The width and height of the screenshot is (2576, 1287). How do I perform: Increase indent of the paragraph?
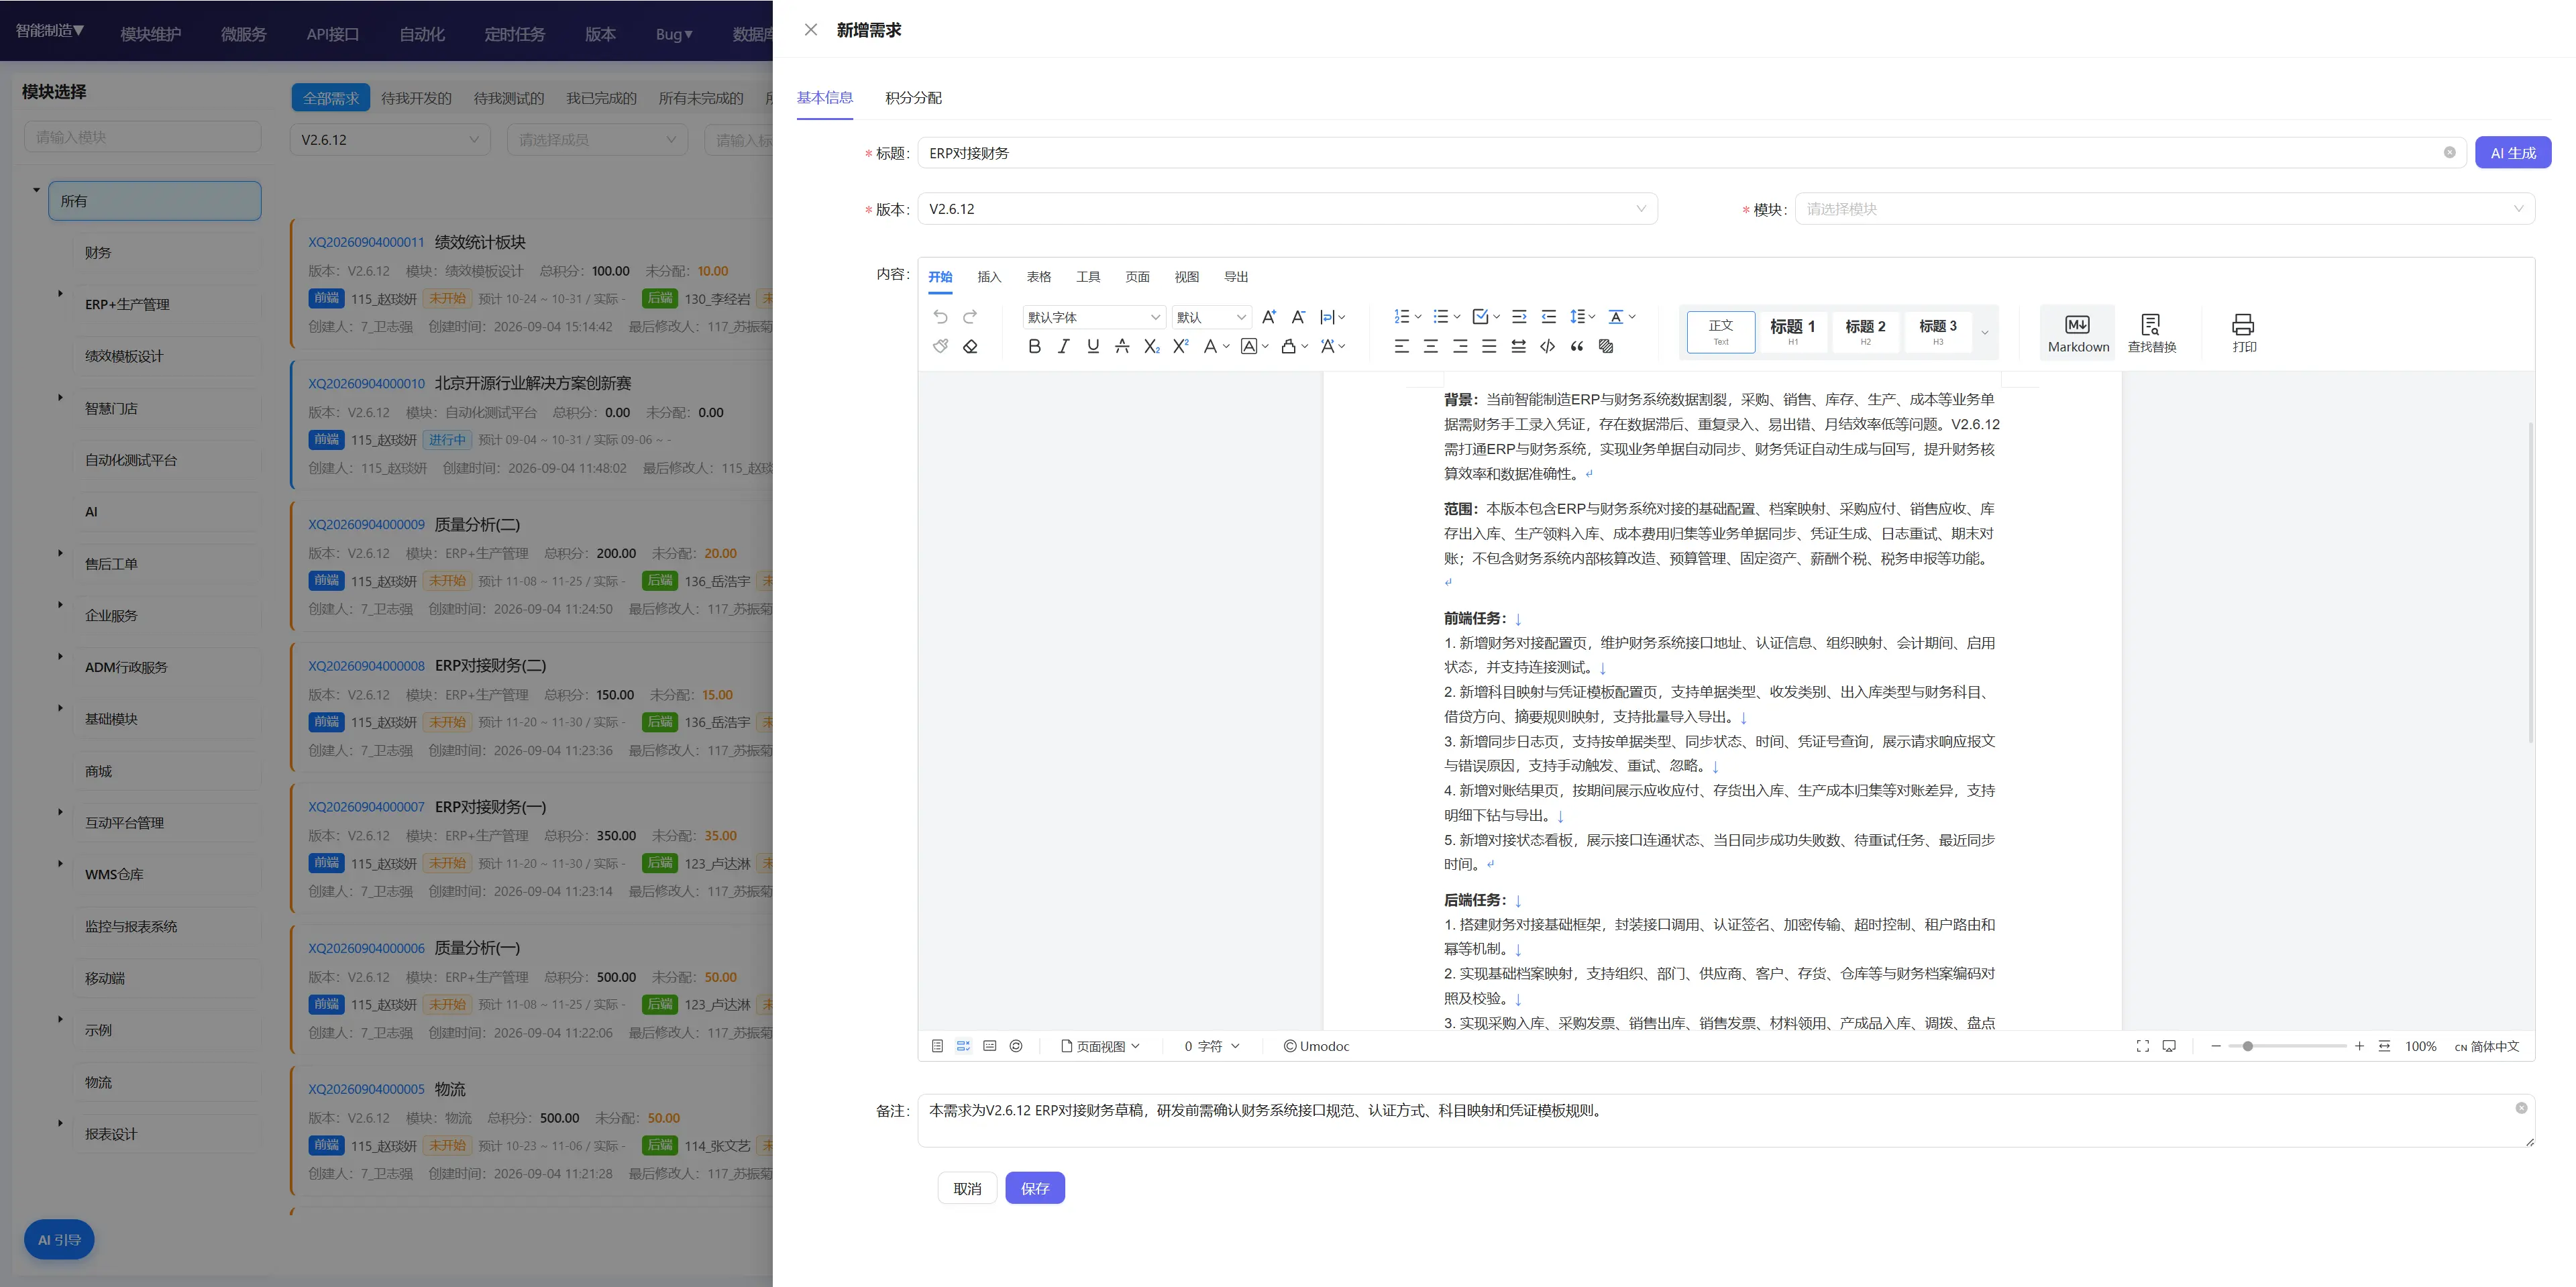pyautogui.click(x=1519, y=317)
